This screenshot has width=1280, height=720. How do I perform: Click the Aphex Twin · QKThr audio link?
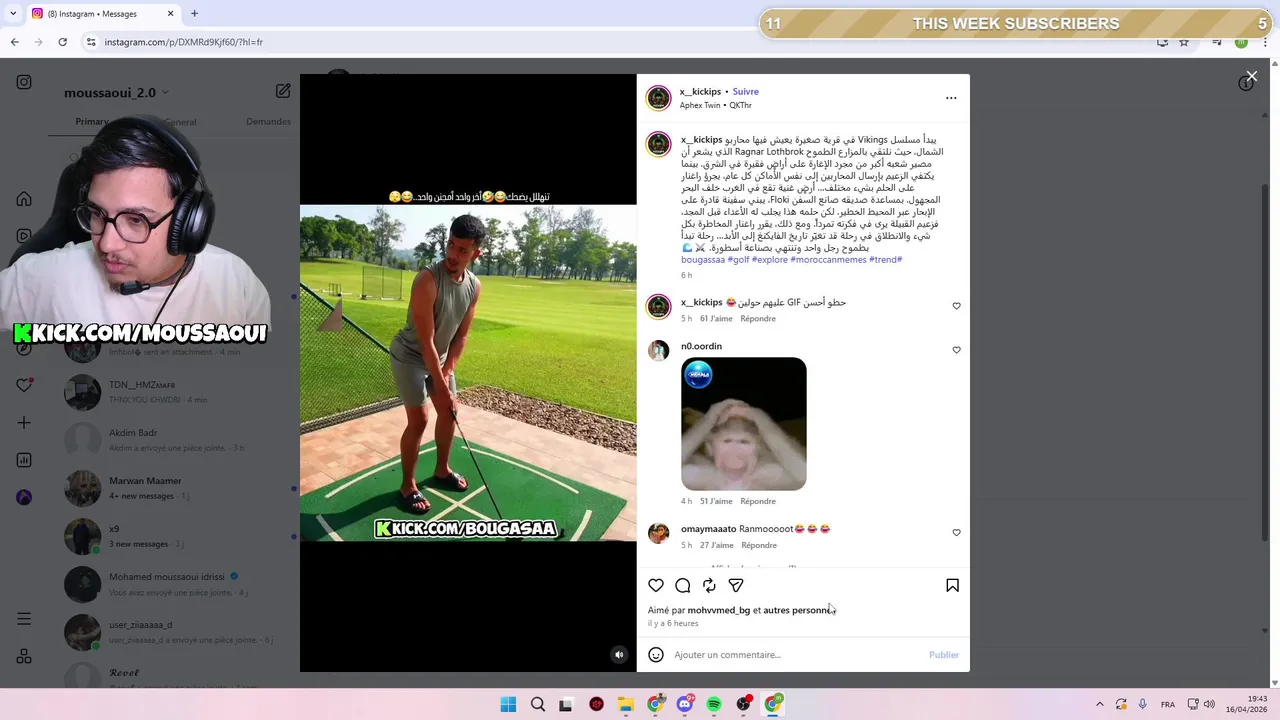[x=715, y=105]
